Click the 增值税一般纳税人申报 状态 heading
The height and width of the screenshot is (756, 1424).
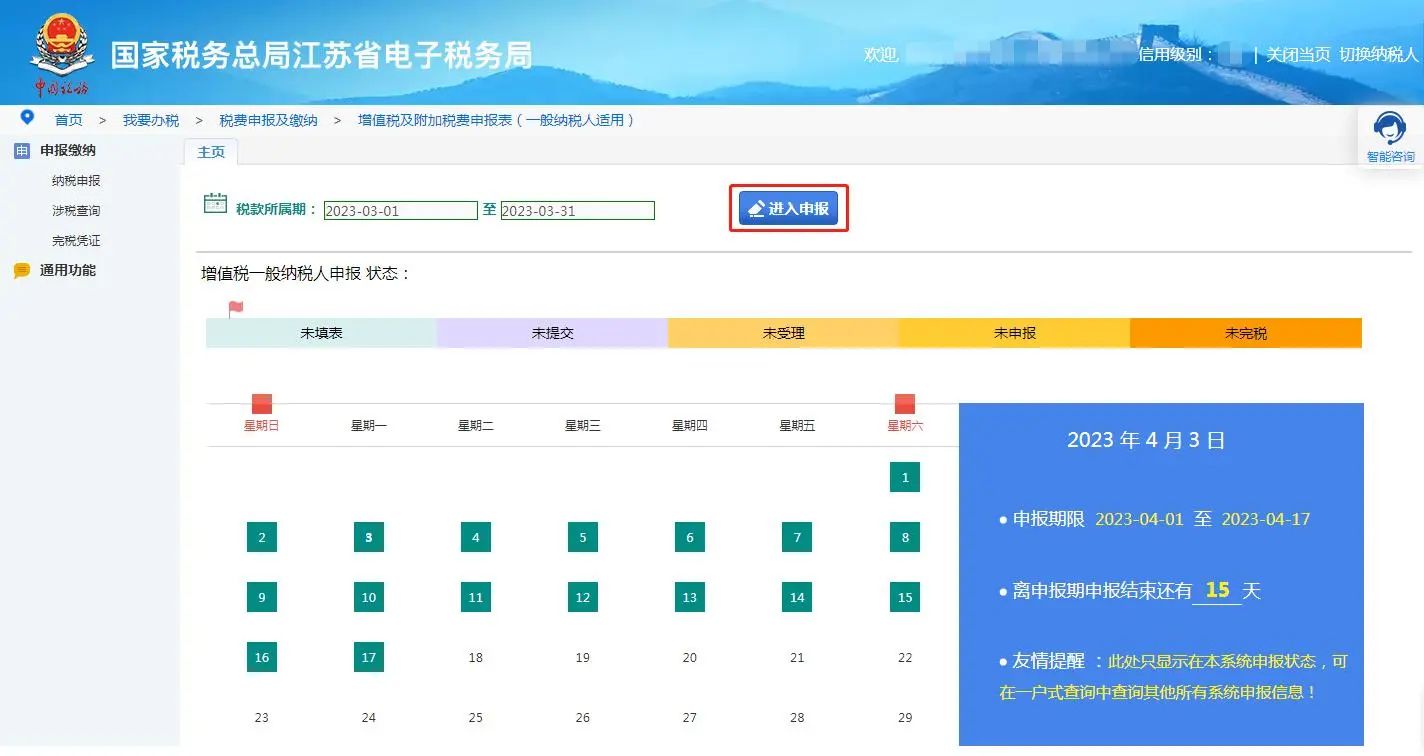306,274
